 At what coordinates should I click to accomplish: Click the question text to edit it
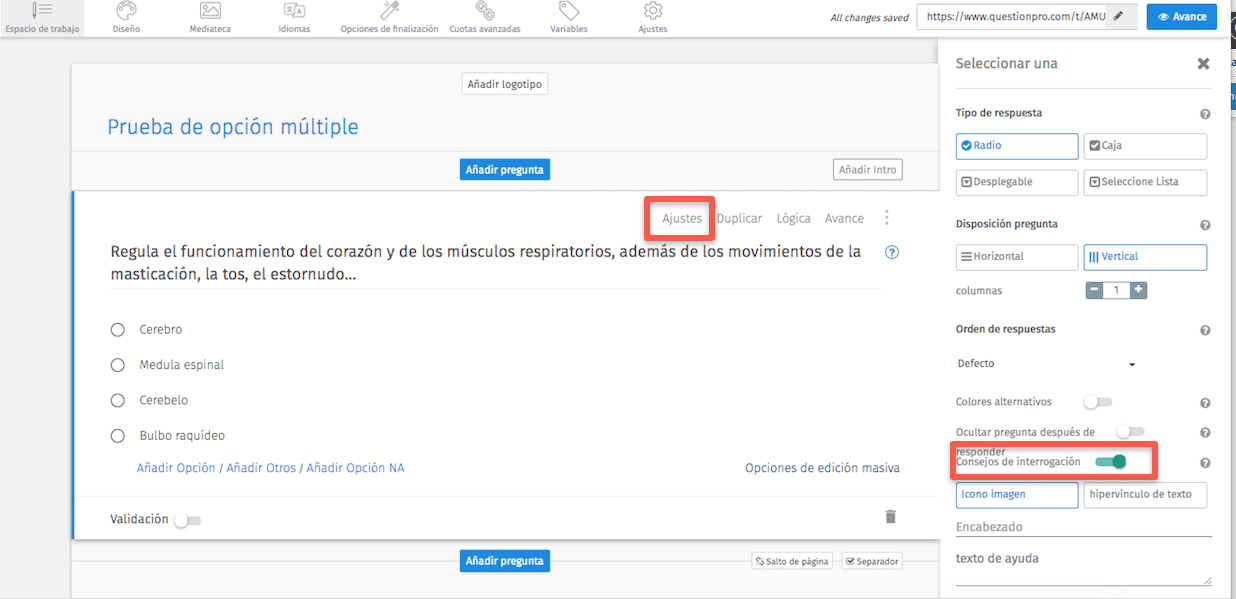coord(486,262)
